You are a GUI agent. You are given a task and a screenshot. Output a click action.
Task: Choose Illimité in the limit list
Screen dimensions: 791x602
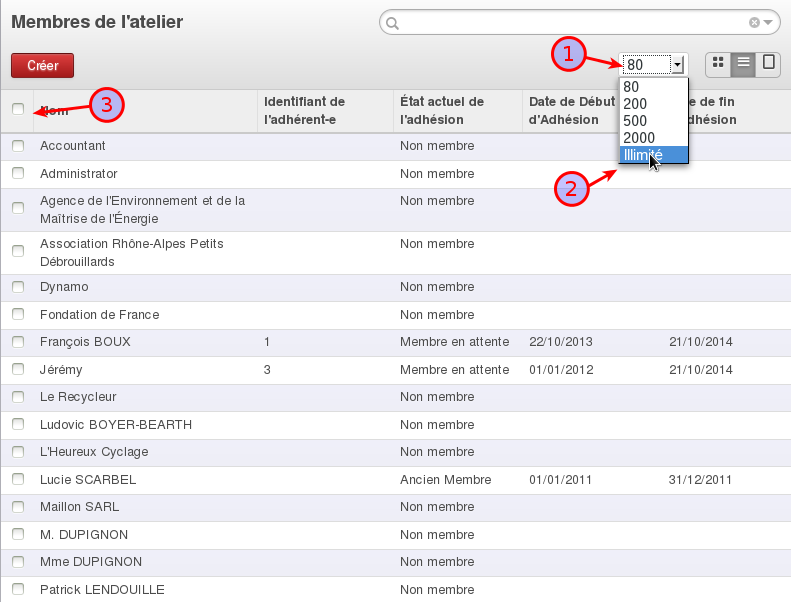pos(653,155)
